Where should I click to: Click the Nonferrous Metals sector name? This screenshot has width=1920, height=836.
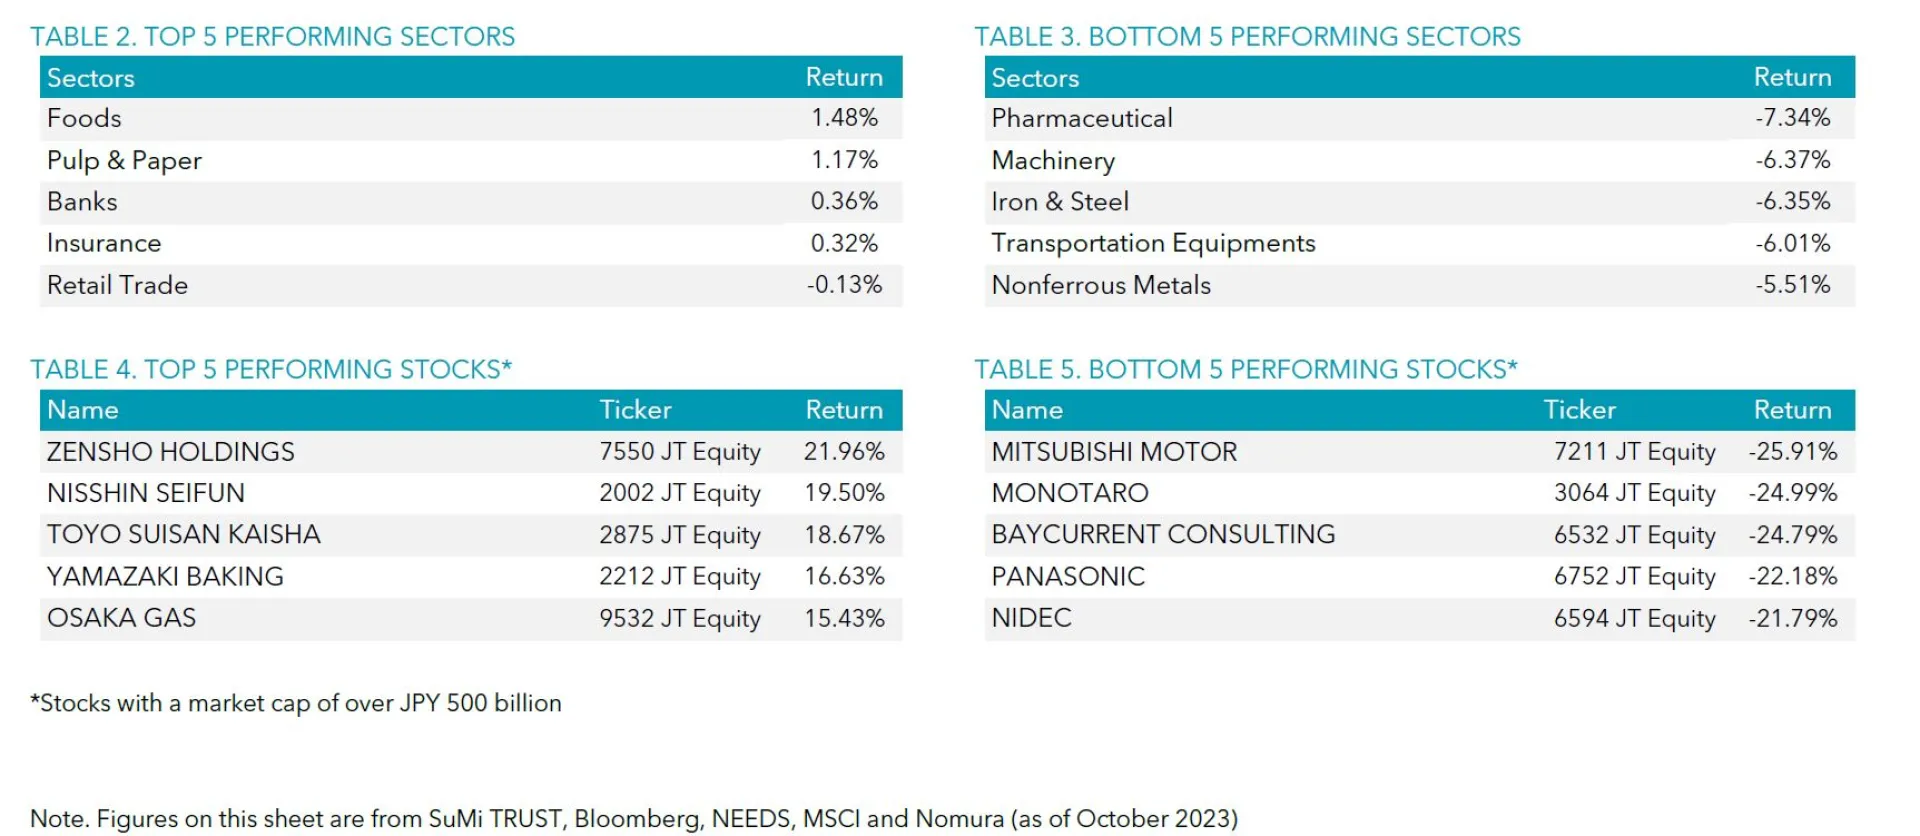[x=1100, y=286]
